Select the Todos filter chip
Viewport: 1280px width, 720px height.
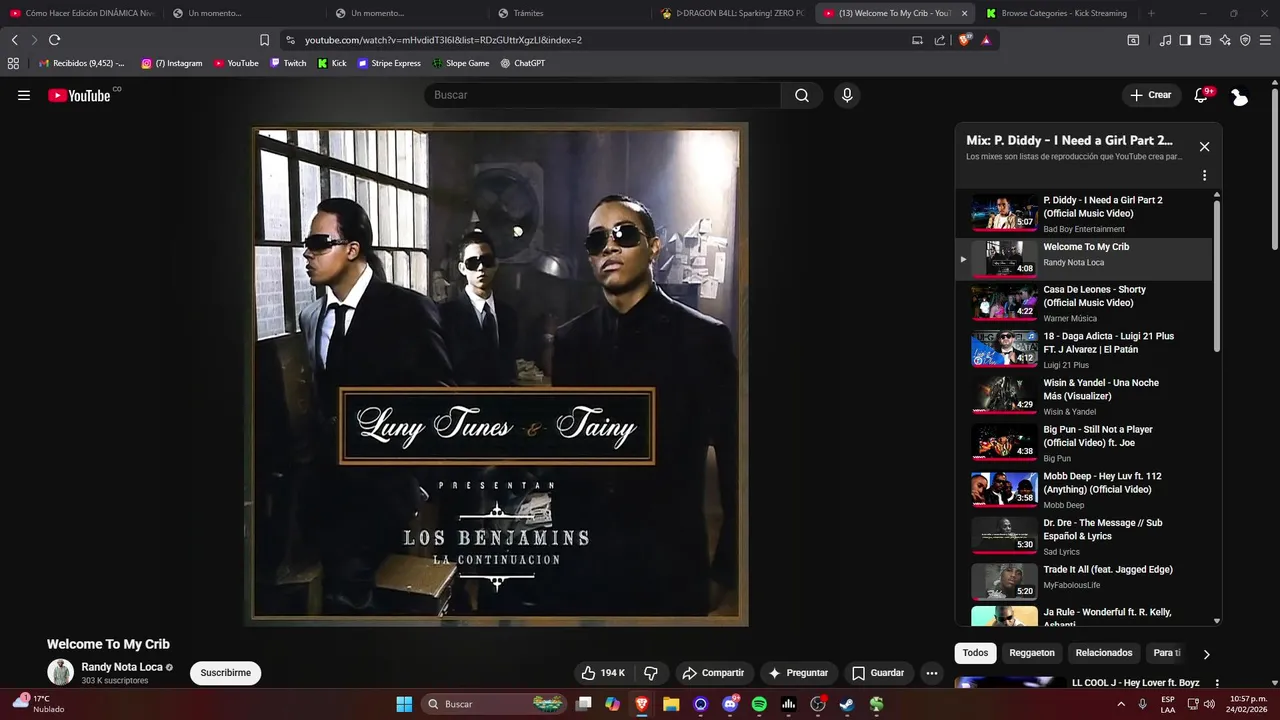(x=975, y=653)
